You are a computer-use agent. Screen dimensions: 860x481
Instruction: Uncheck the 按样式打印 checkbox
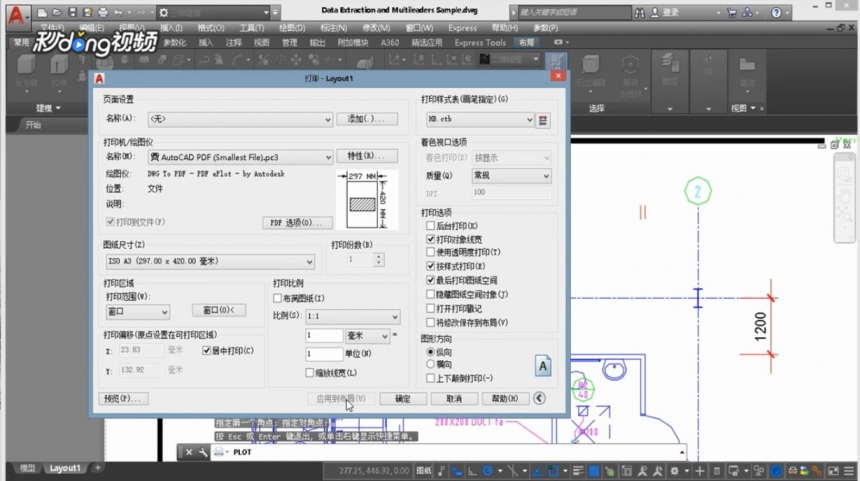(x=431, y=266)
